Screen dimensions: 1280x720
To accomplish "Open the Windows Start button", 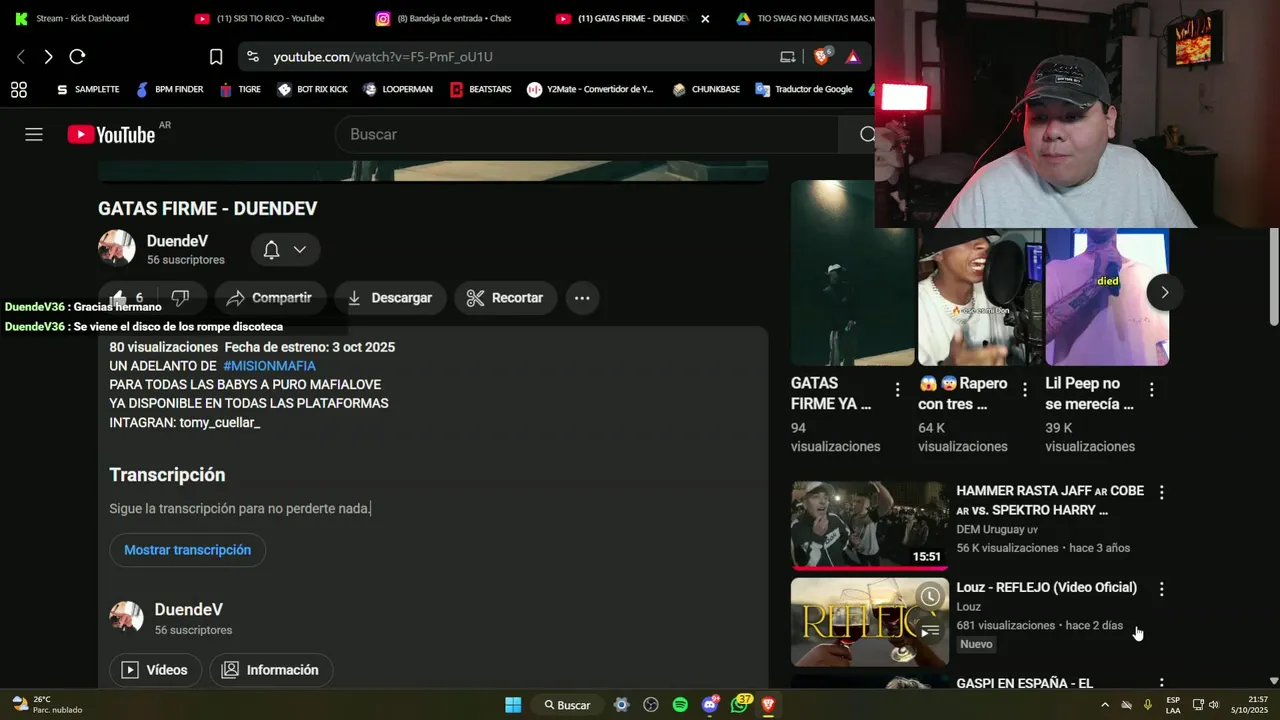I will point(513,705).
